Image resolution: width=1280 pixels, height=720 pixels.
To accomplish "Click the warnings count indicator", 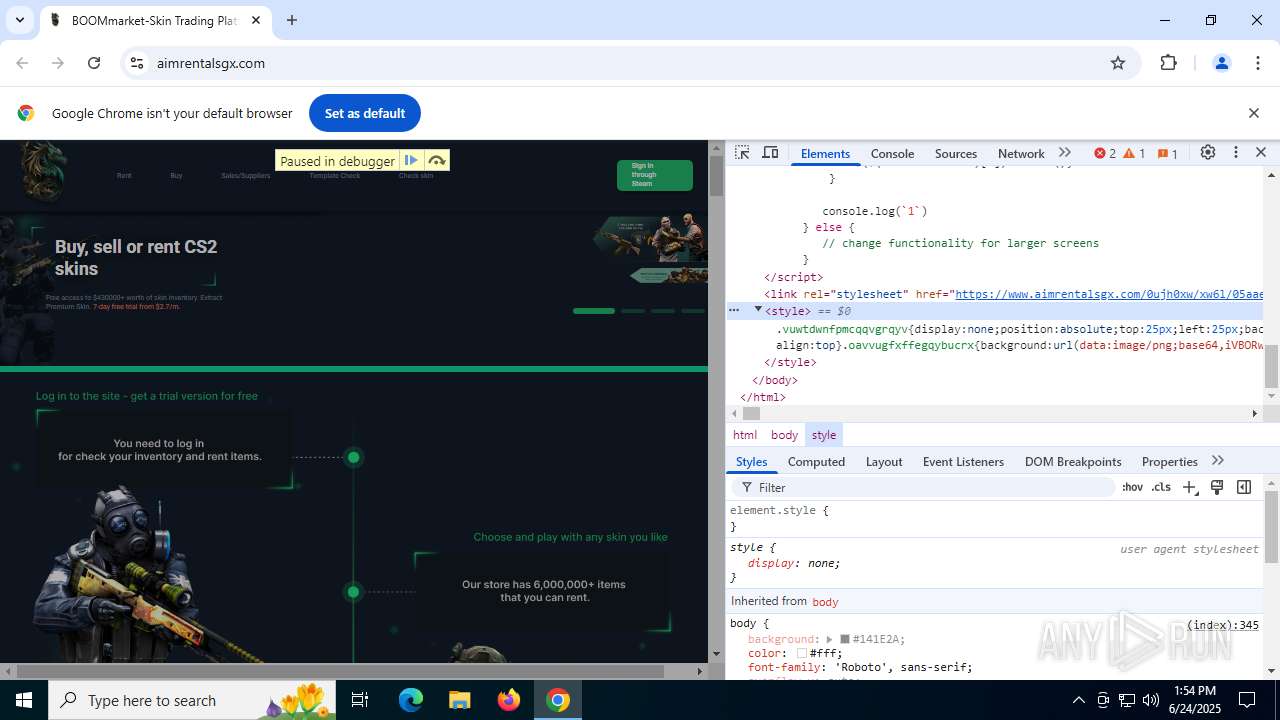I will point(1135,153).
